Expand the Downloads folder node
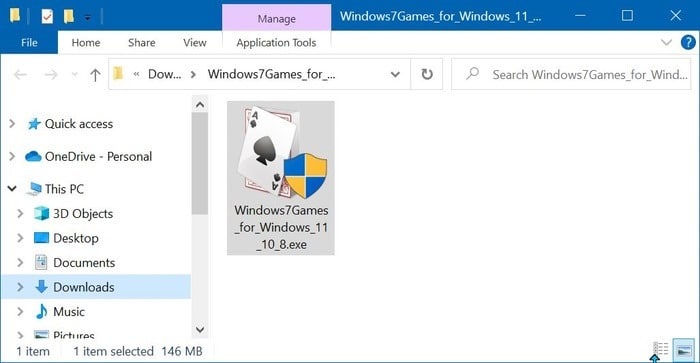The width and height of the screenshot is (700, 363). pos(20,287)
